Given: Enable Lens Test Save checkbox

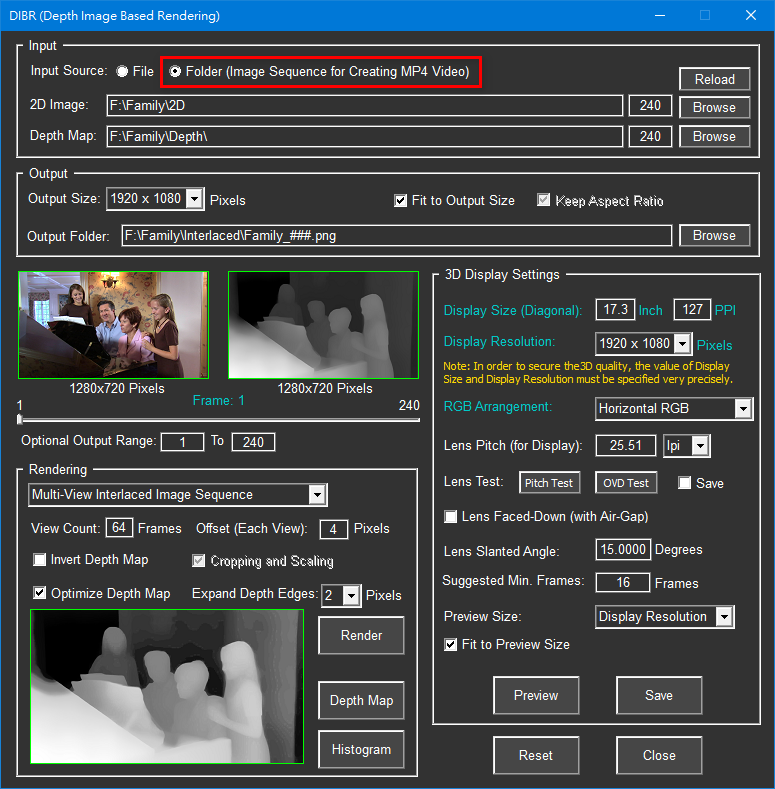Looking at the screenshot, I should (684, 483).
